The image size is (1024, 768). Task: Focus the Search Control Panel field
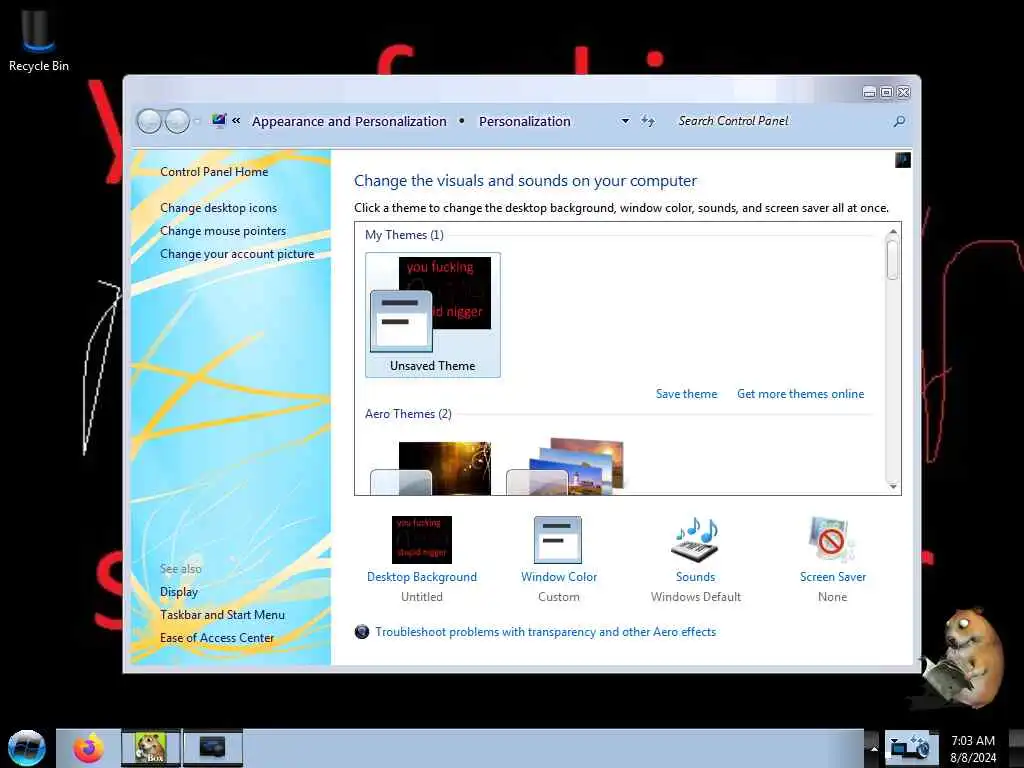tap(781, 121)
